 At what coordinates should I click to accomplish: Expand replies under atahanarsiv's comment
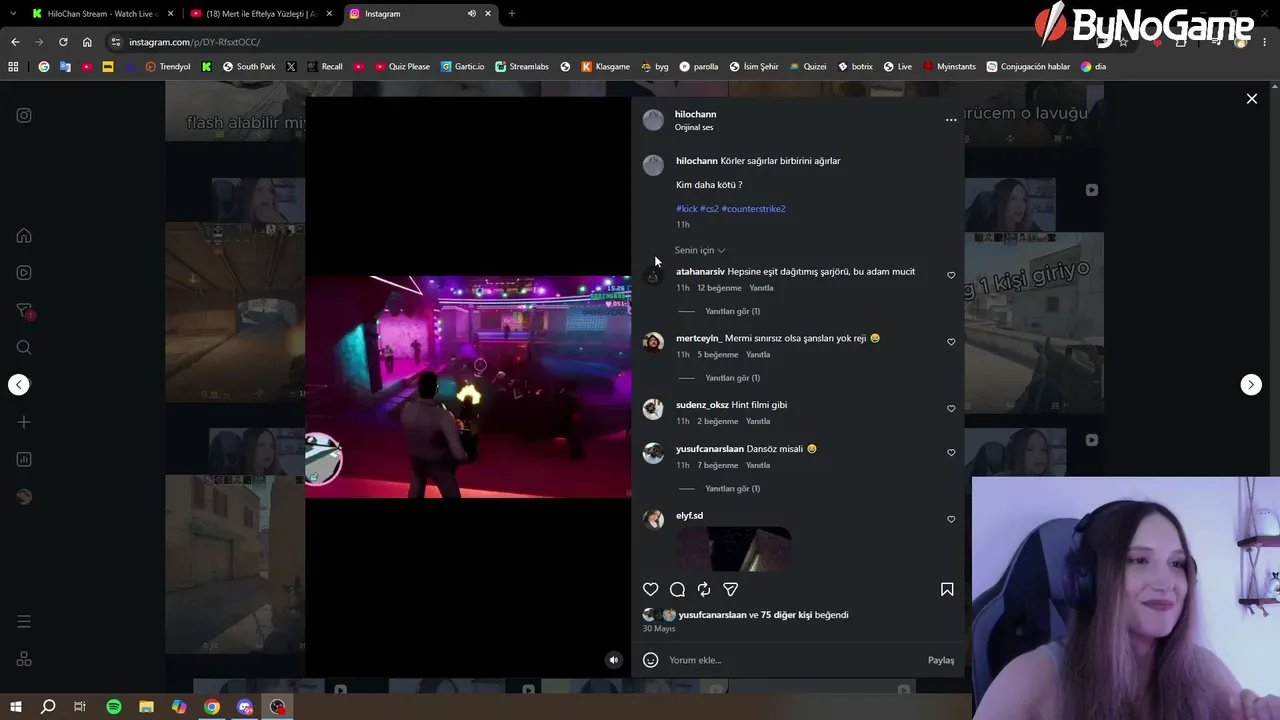pos(732,311)
